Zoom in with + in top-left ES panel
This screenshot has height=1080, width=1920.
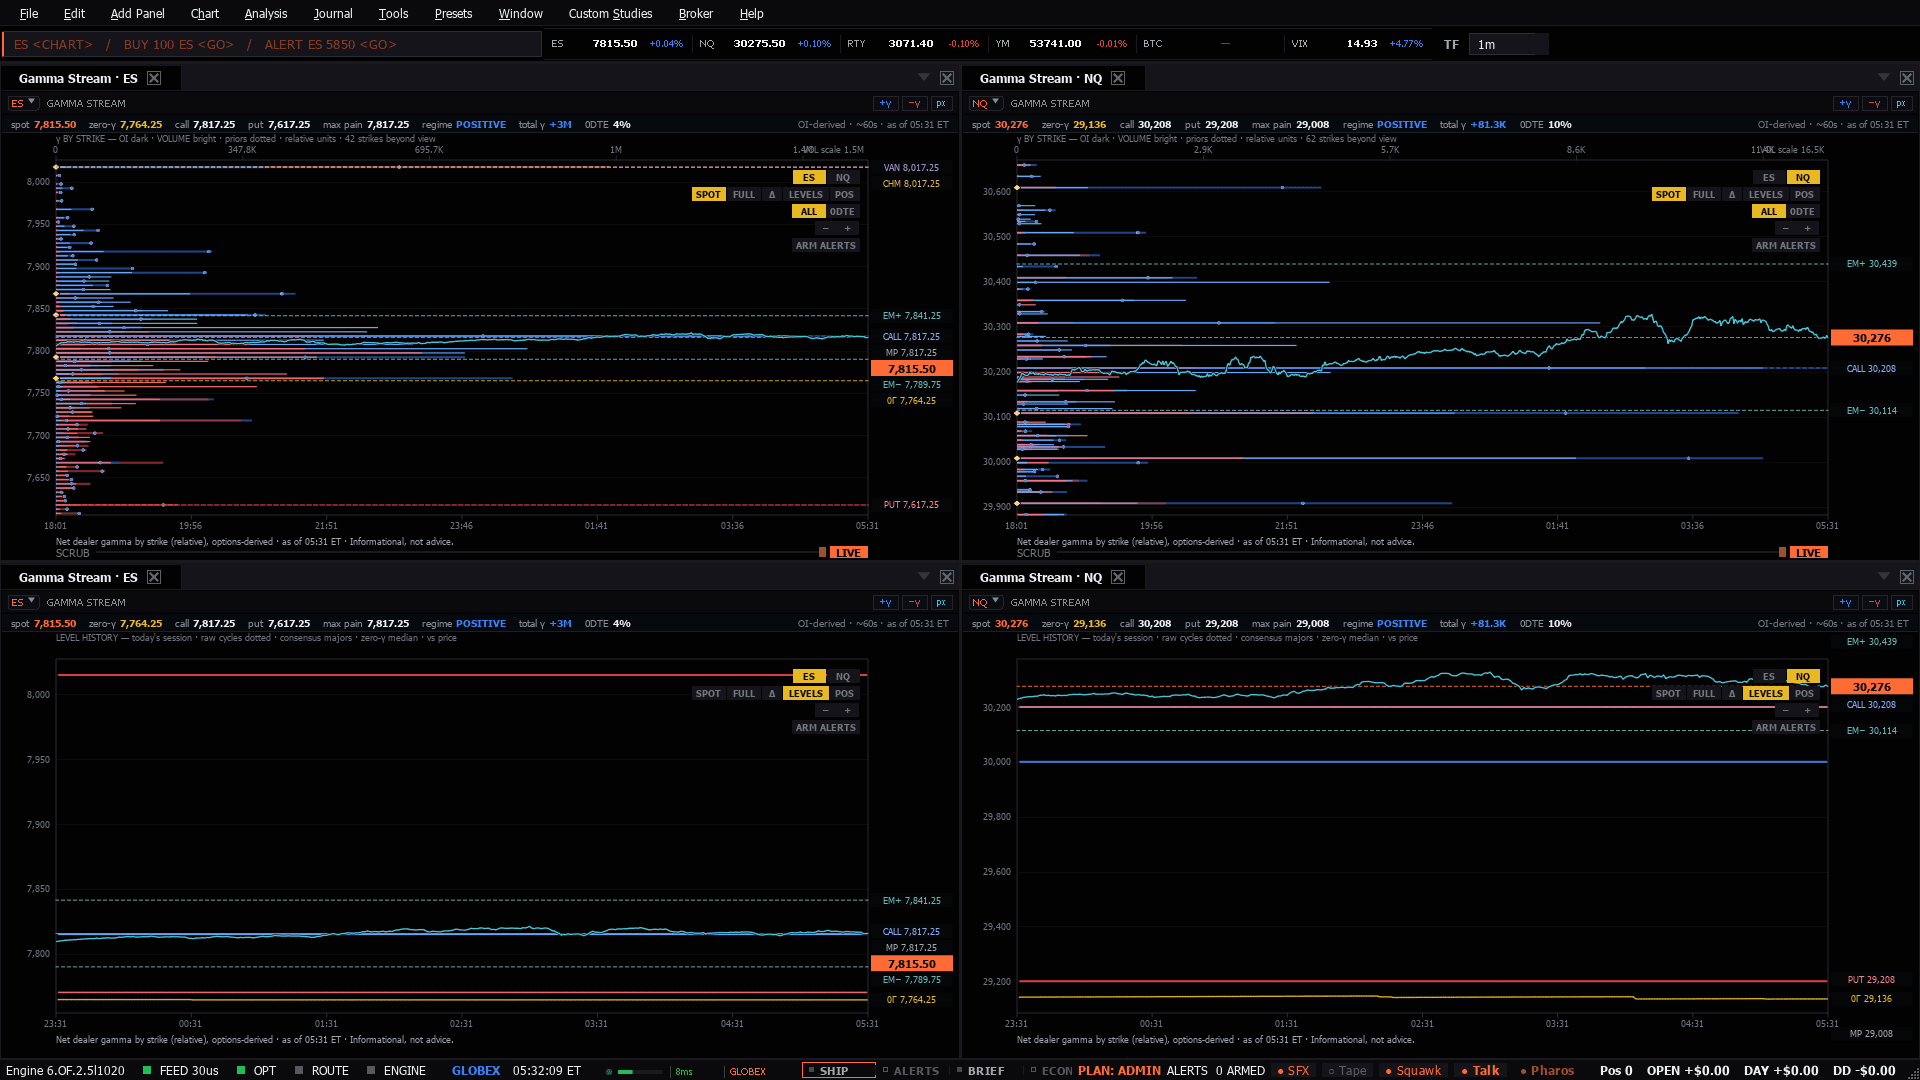pyautogui.click(x=848, y=229)
